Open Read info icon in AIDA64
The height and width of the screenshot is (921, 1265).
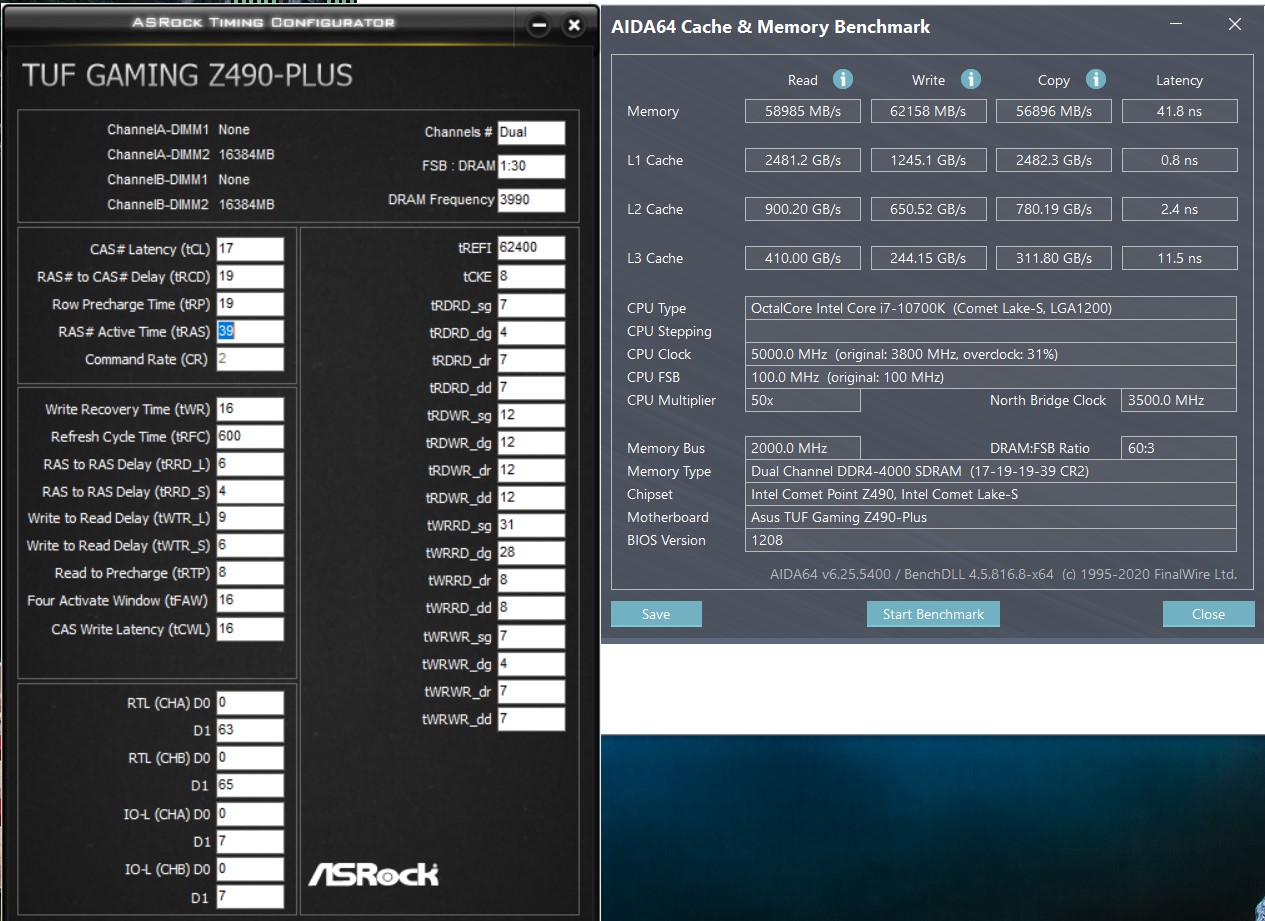tap(843, 79)
